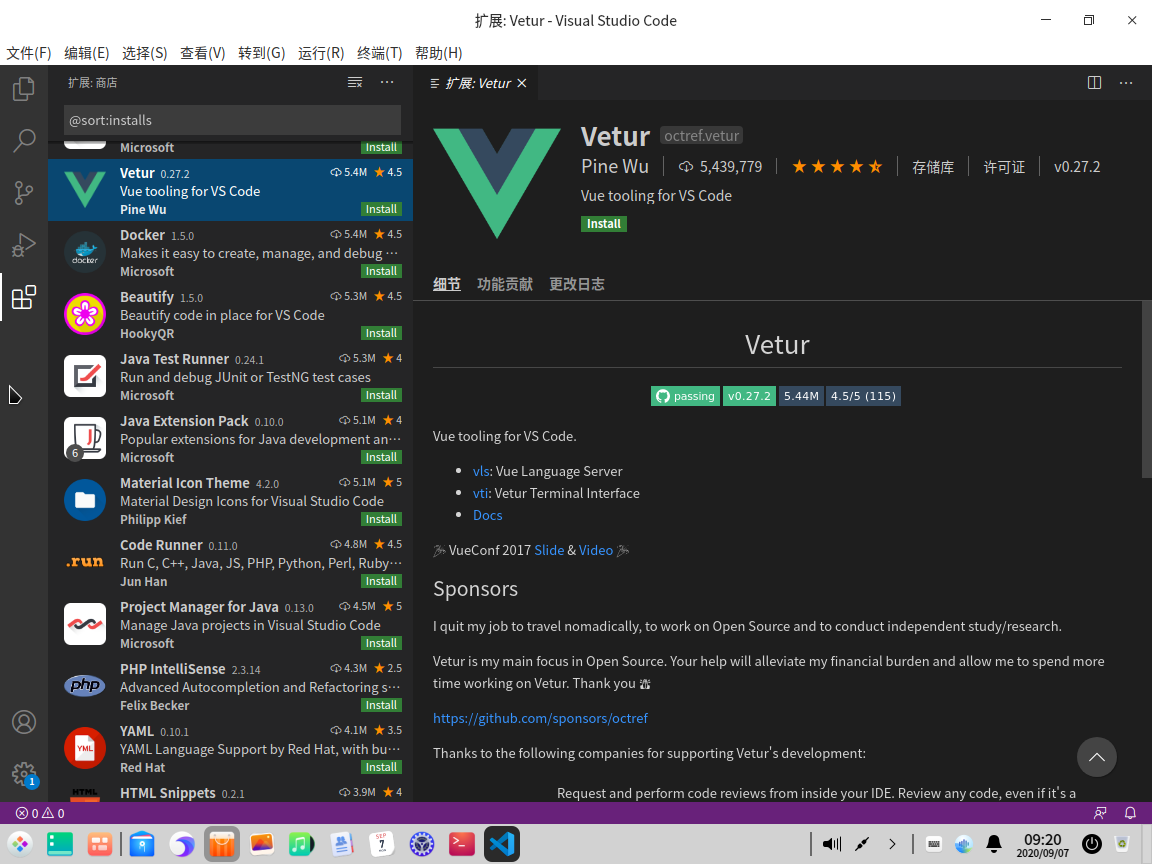1152x864 pixels.
Task: Clear extensions search results icon
Action: tap(355, 82)
